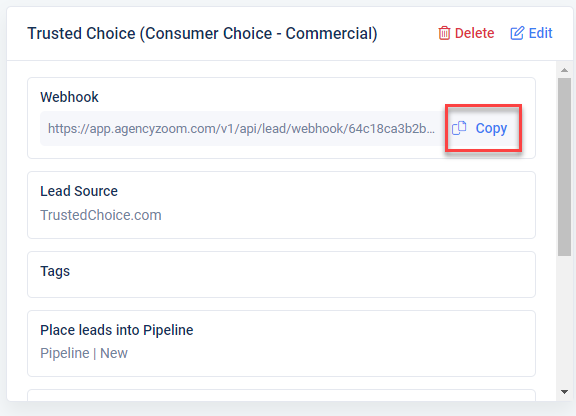576x416 pixels.
Task: Click the trash can Delete icon
Action: (444, 33)
